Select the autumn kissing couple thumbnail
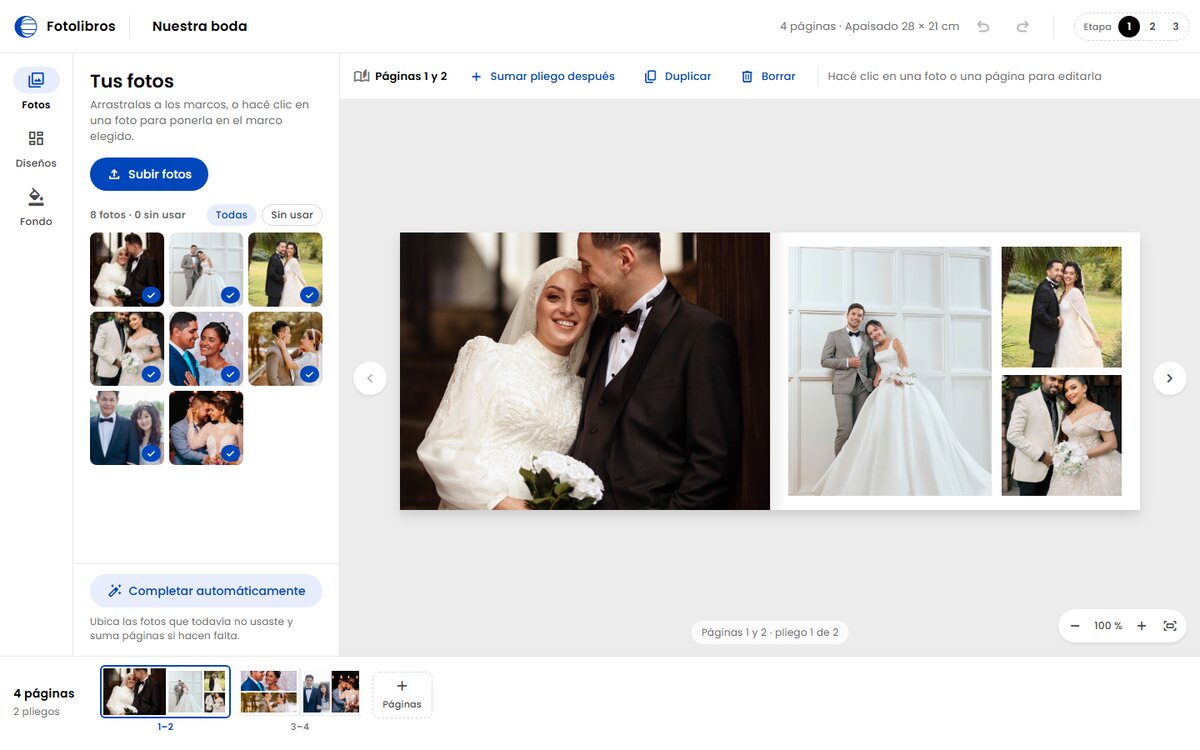This screenshot has height=750, width=1200. 285,348
